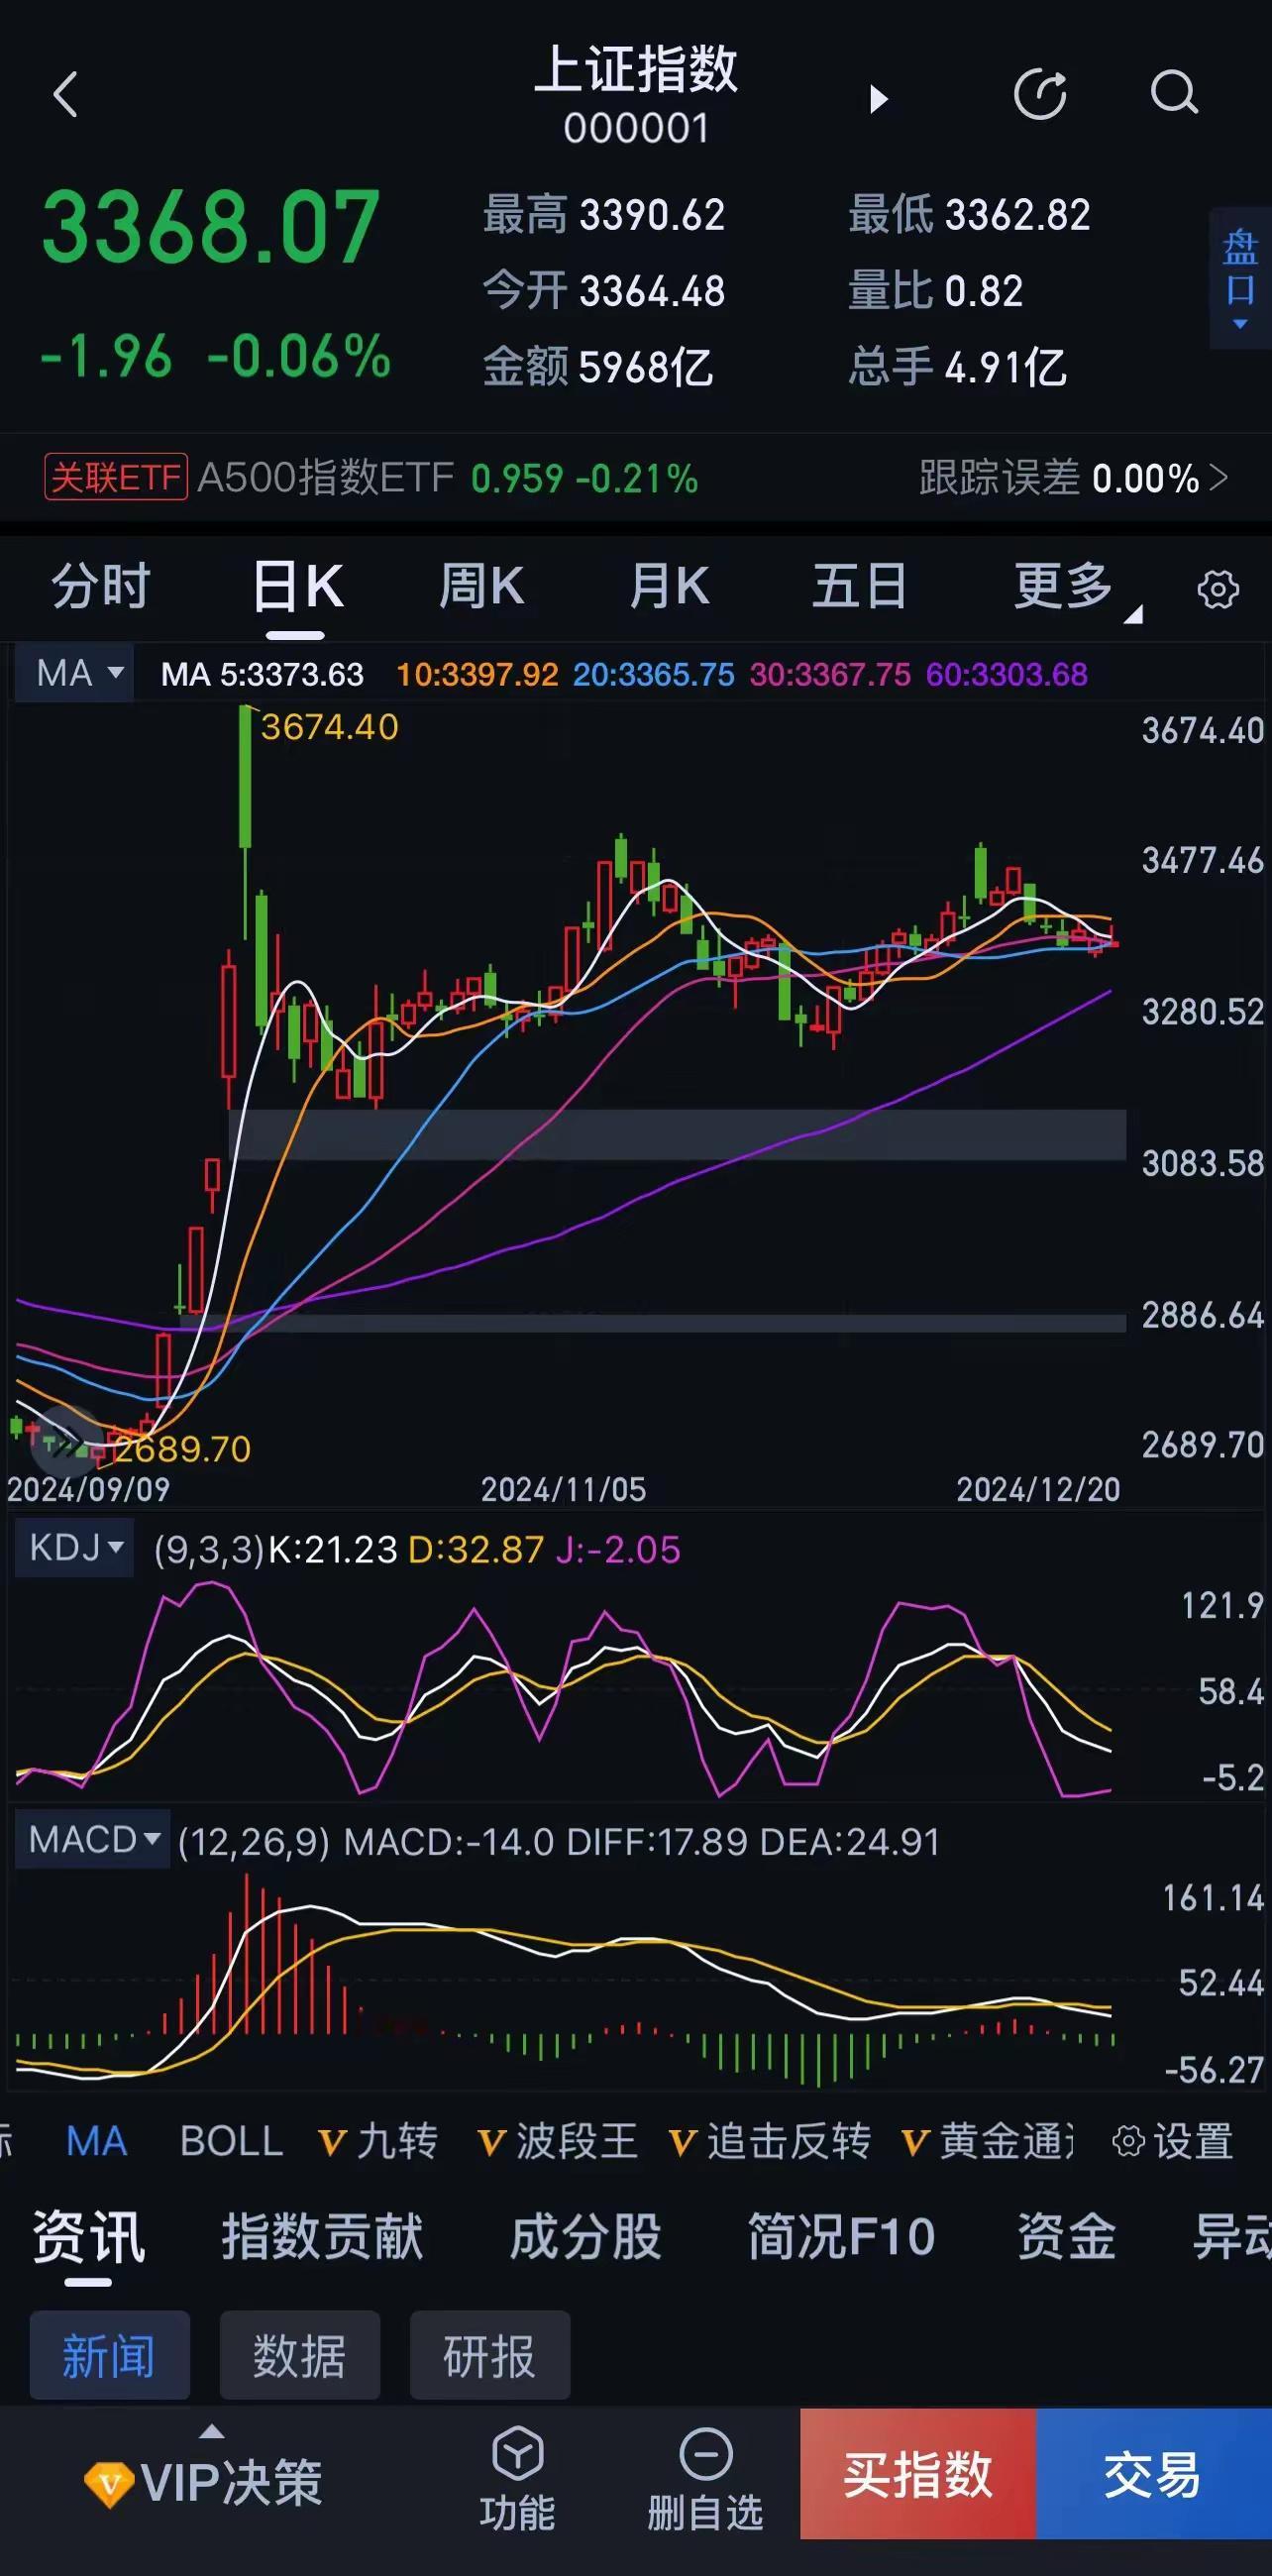
Task: Open the 指数贡献 tab
Action: [x=322, y=2236]
